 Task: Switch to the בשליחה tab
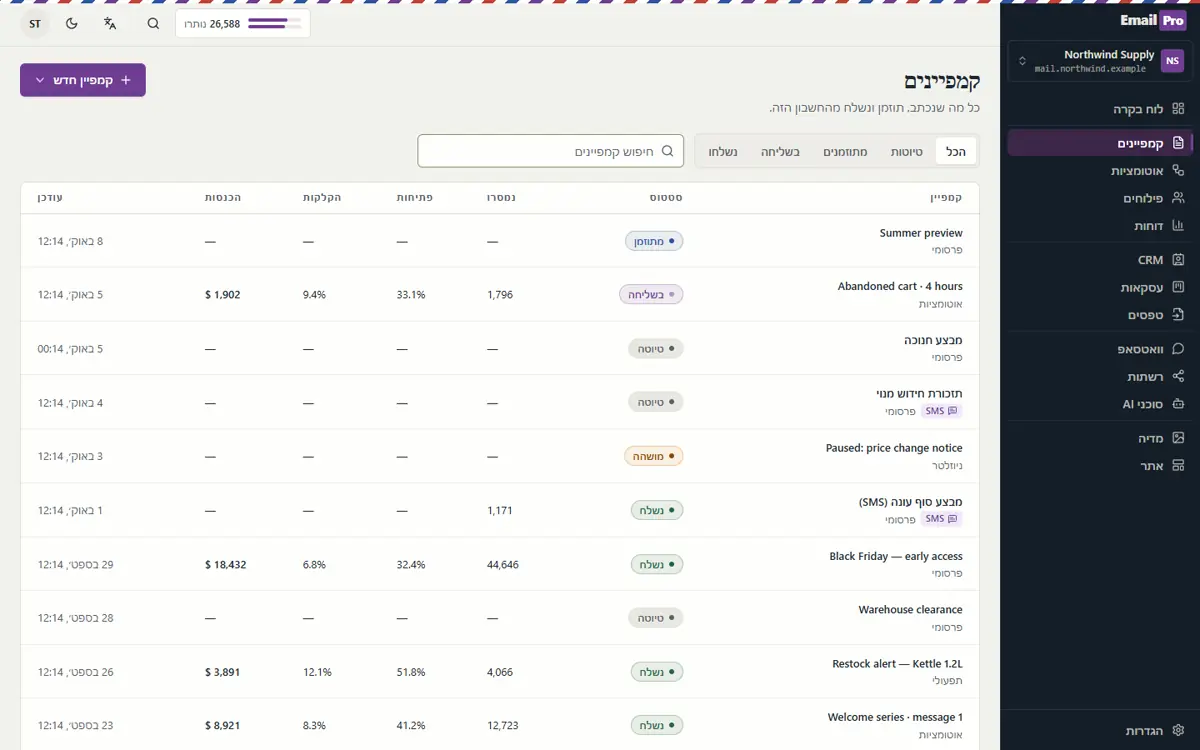(x=780, y=152)
